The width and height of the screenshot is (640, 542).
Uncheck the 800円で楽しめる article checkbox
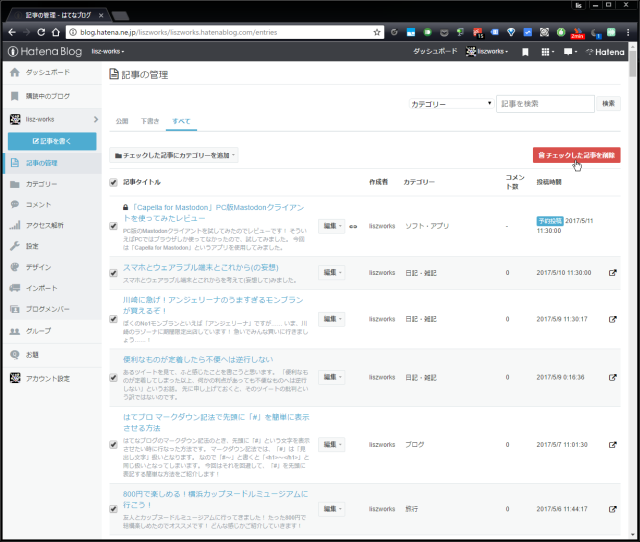(113, 509)
